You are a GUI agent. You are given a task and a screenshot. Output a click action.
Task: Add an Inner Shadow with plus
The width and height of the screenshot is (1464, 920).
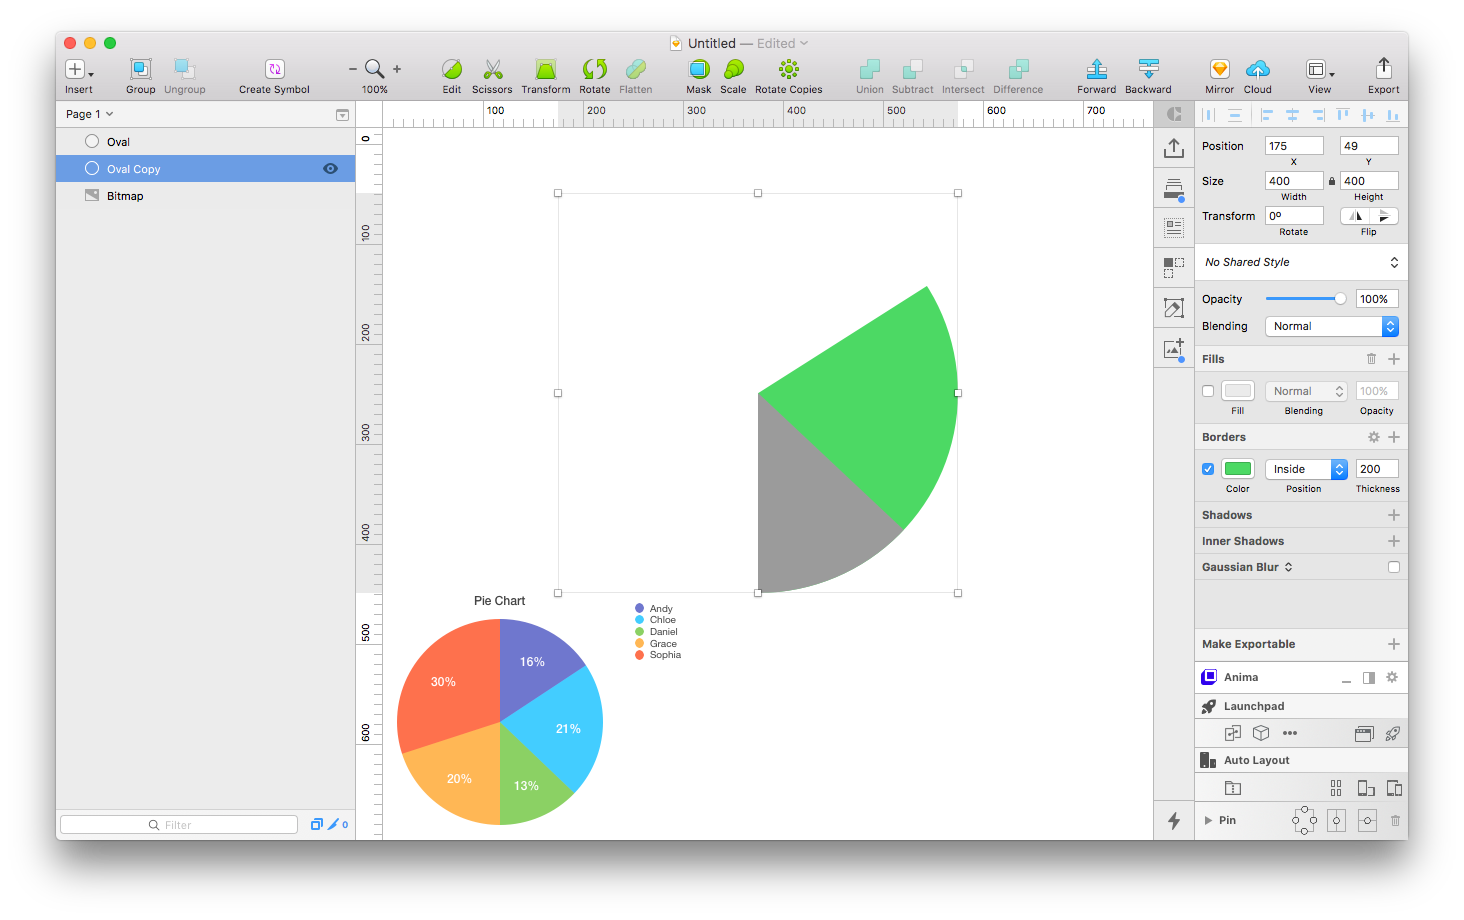tap(1394, 541)
